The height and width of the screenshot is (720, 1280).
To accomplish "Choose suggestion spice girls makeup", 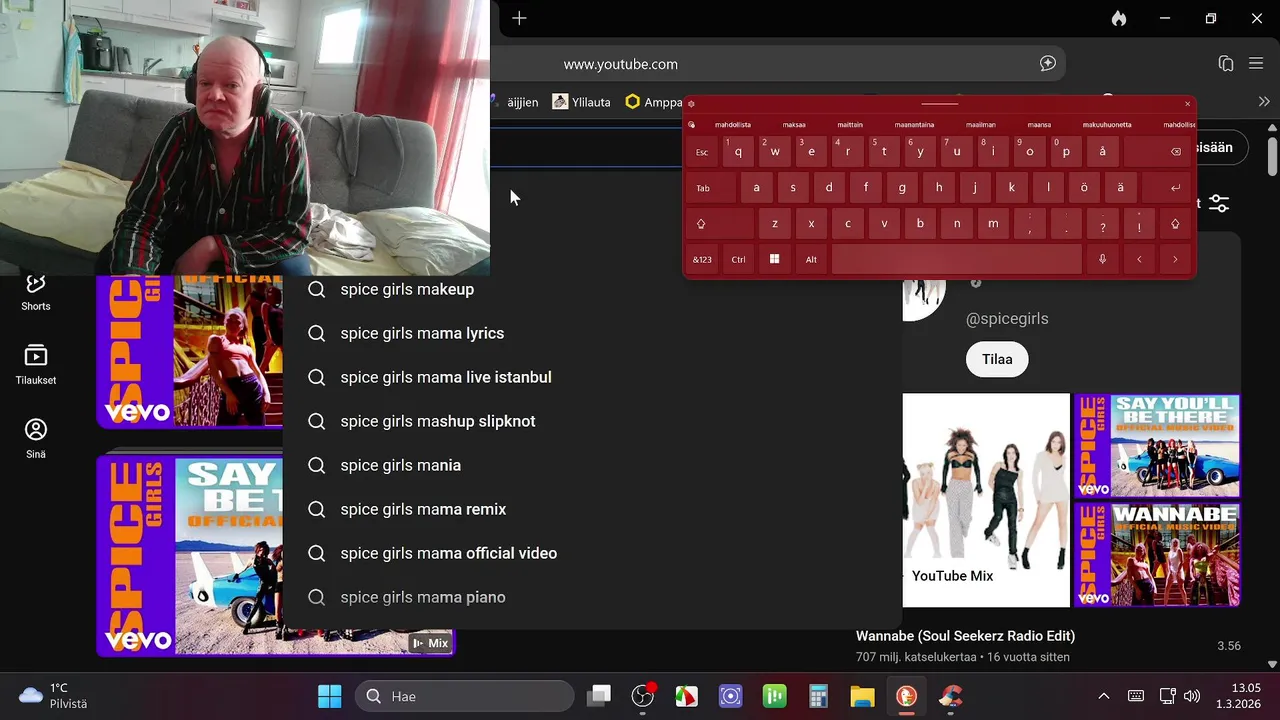I will pyautogui.click(x=592, y=289).
